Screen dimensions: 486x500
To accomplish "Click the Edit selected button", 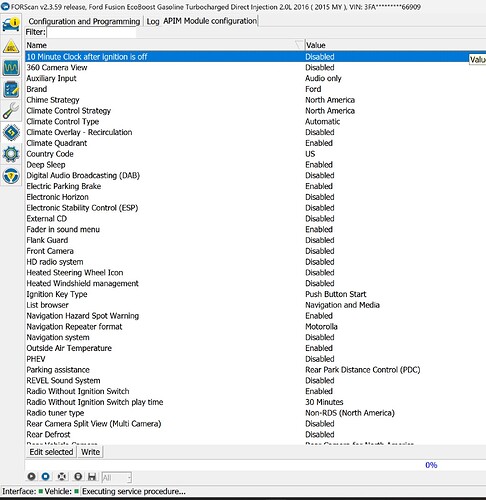I will coord(51,452).
